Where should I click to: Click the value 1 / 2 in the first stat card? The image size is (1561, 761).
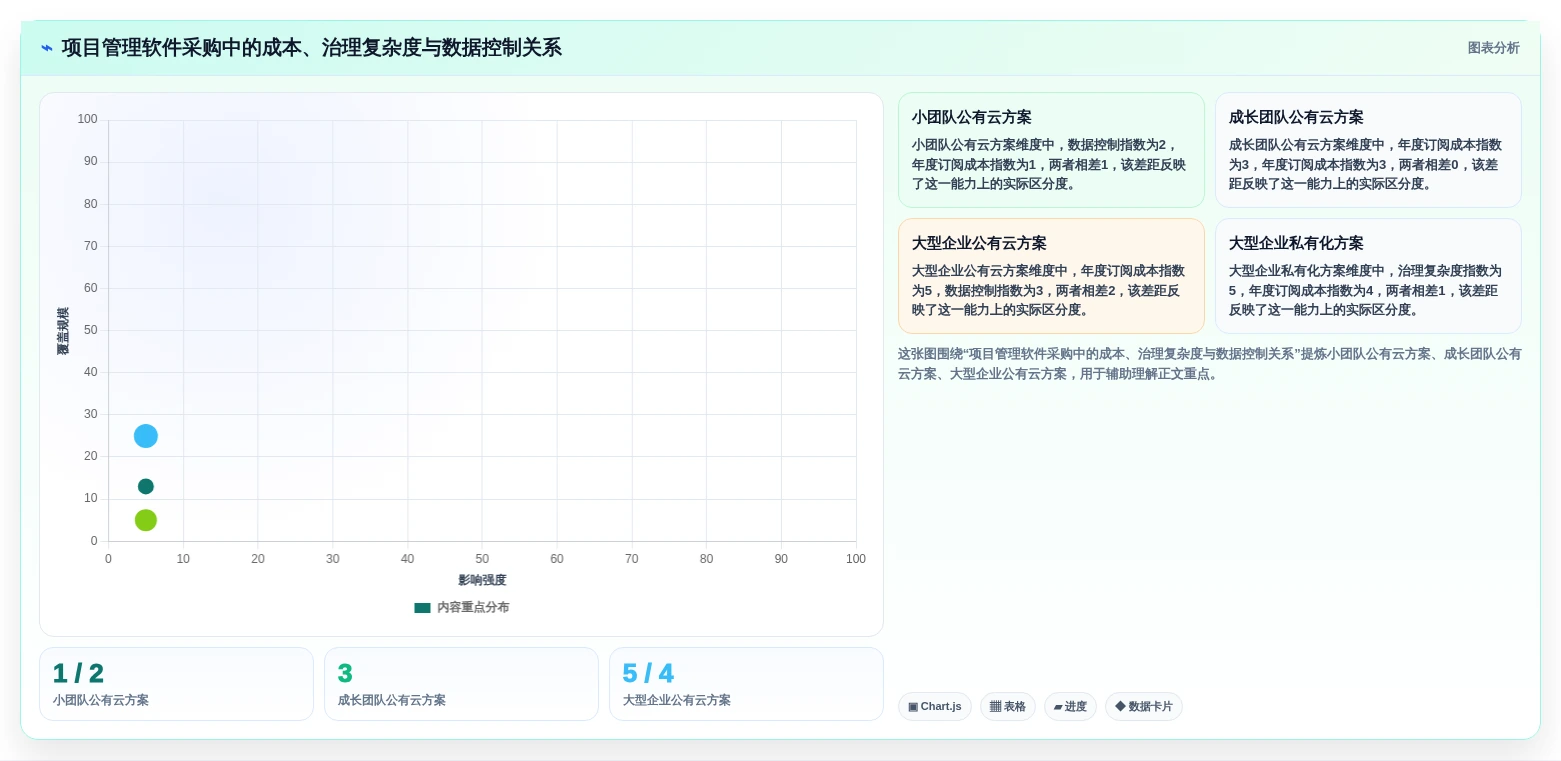78,673
